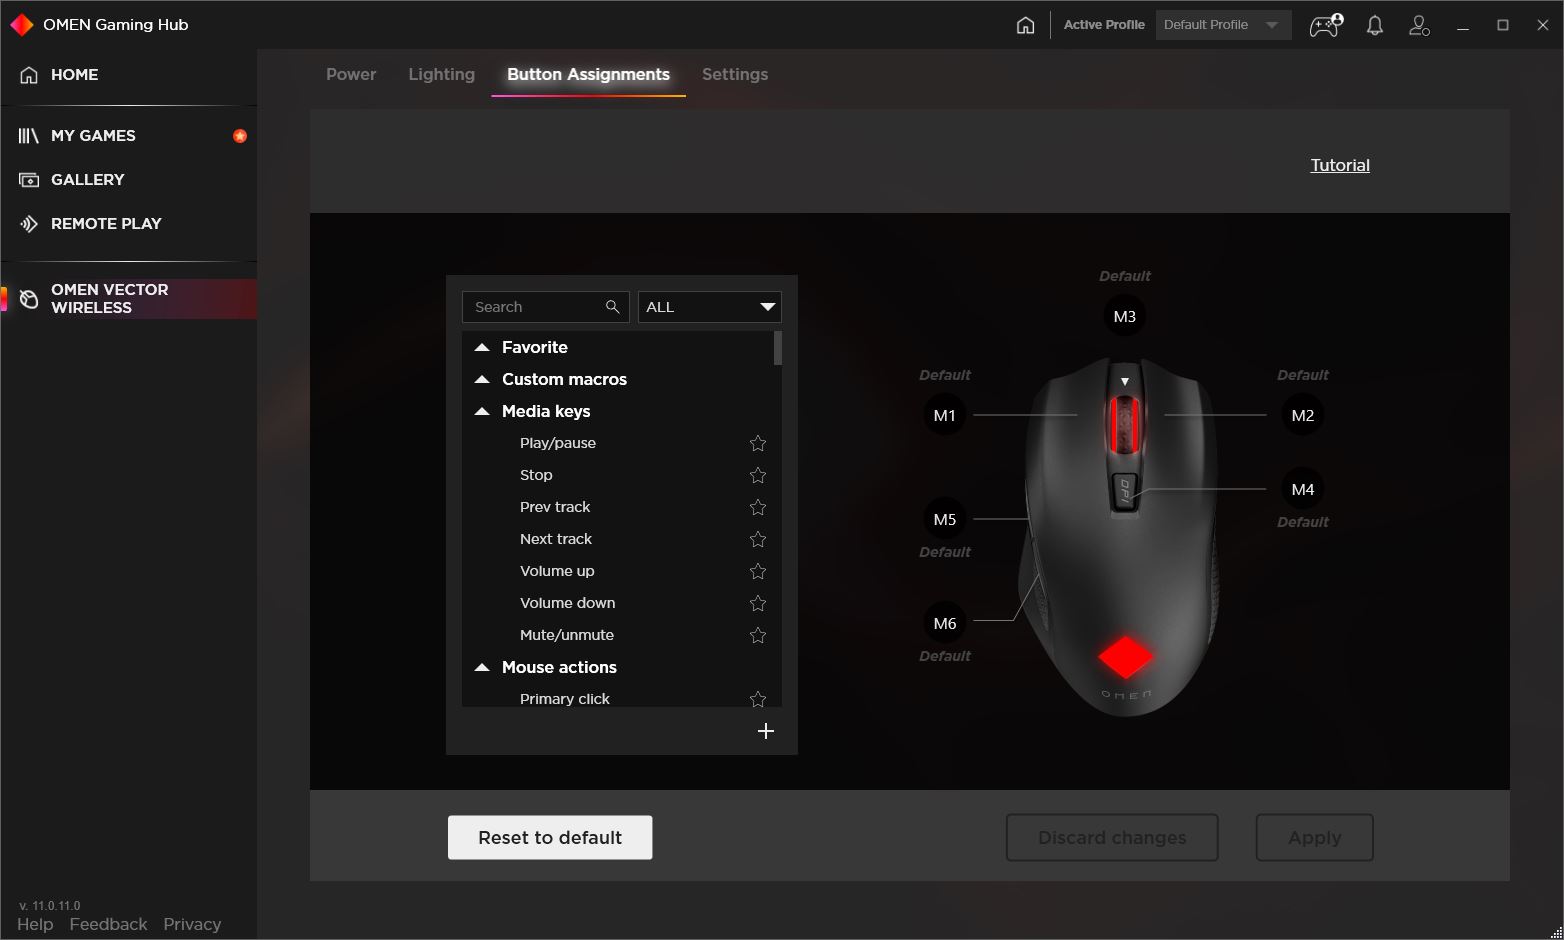
Task: Add a new macro with plus icon
Action: [766, 731]
